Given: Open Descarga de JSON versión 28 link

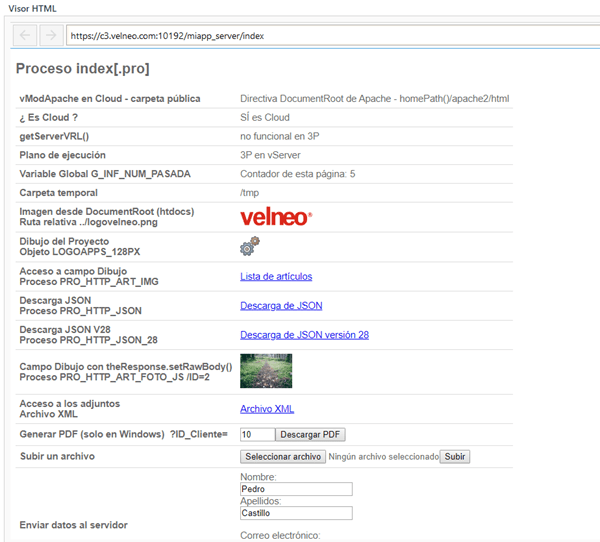Looking at the screenshot, I should [x=304, y=335].
